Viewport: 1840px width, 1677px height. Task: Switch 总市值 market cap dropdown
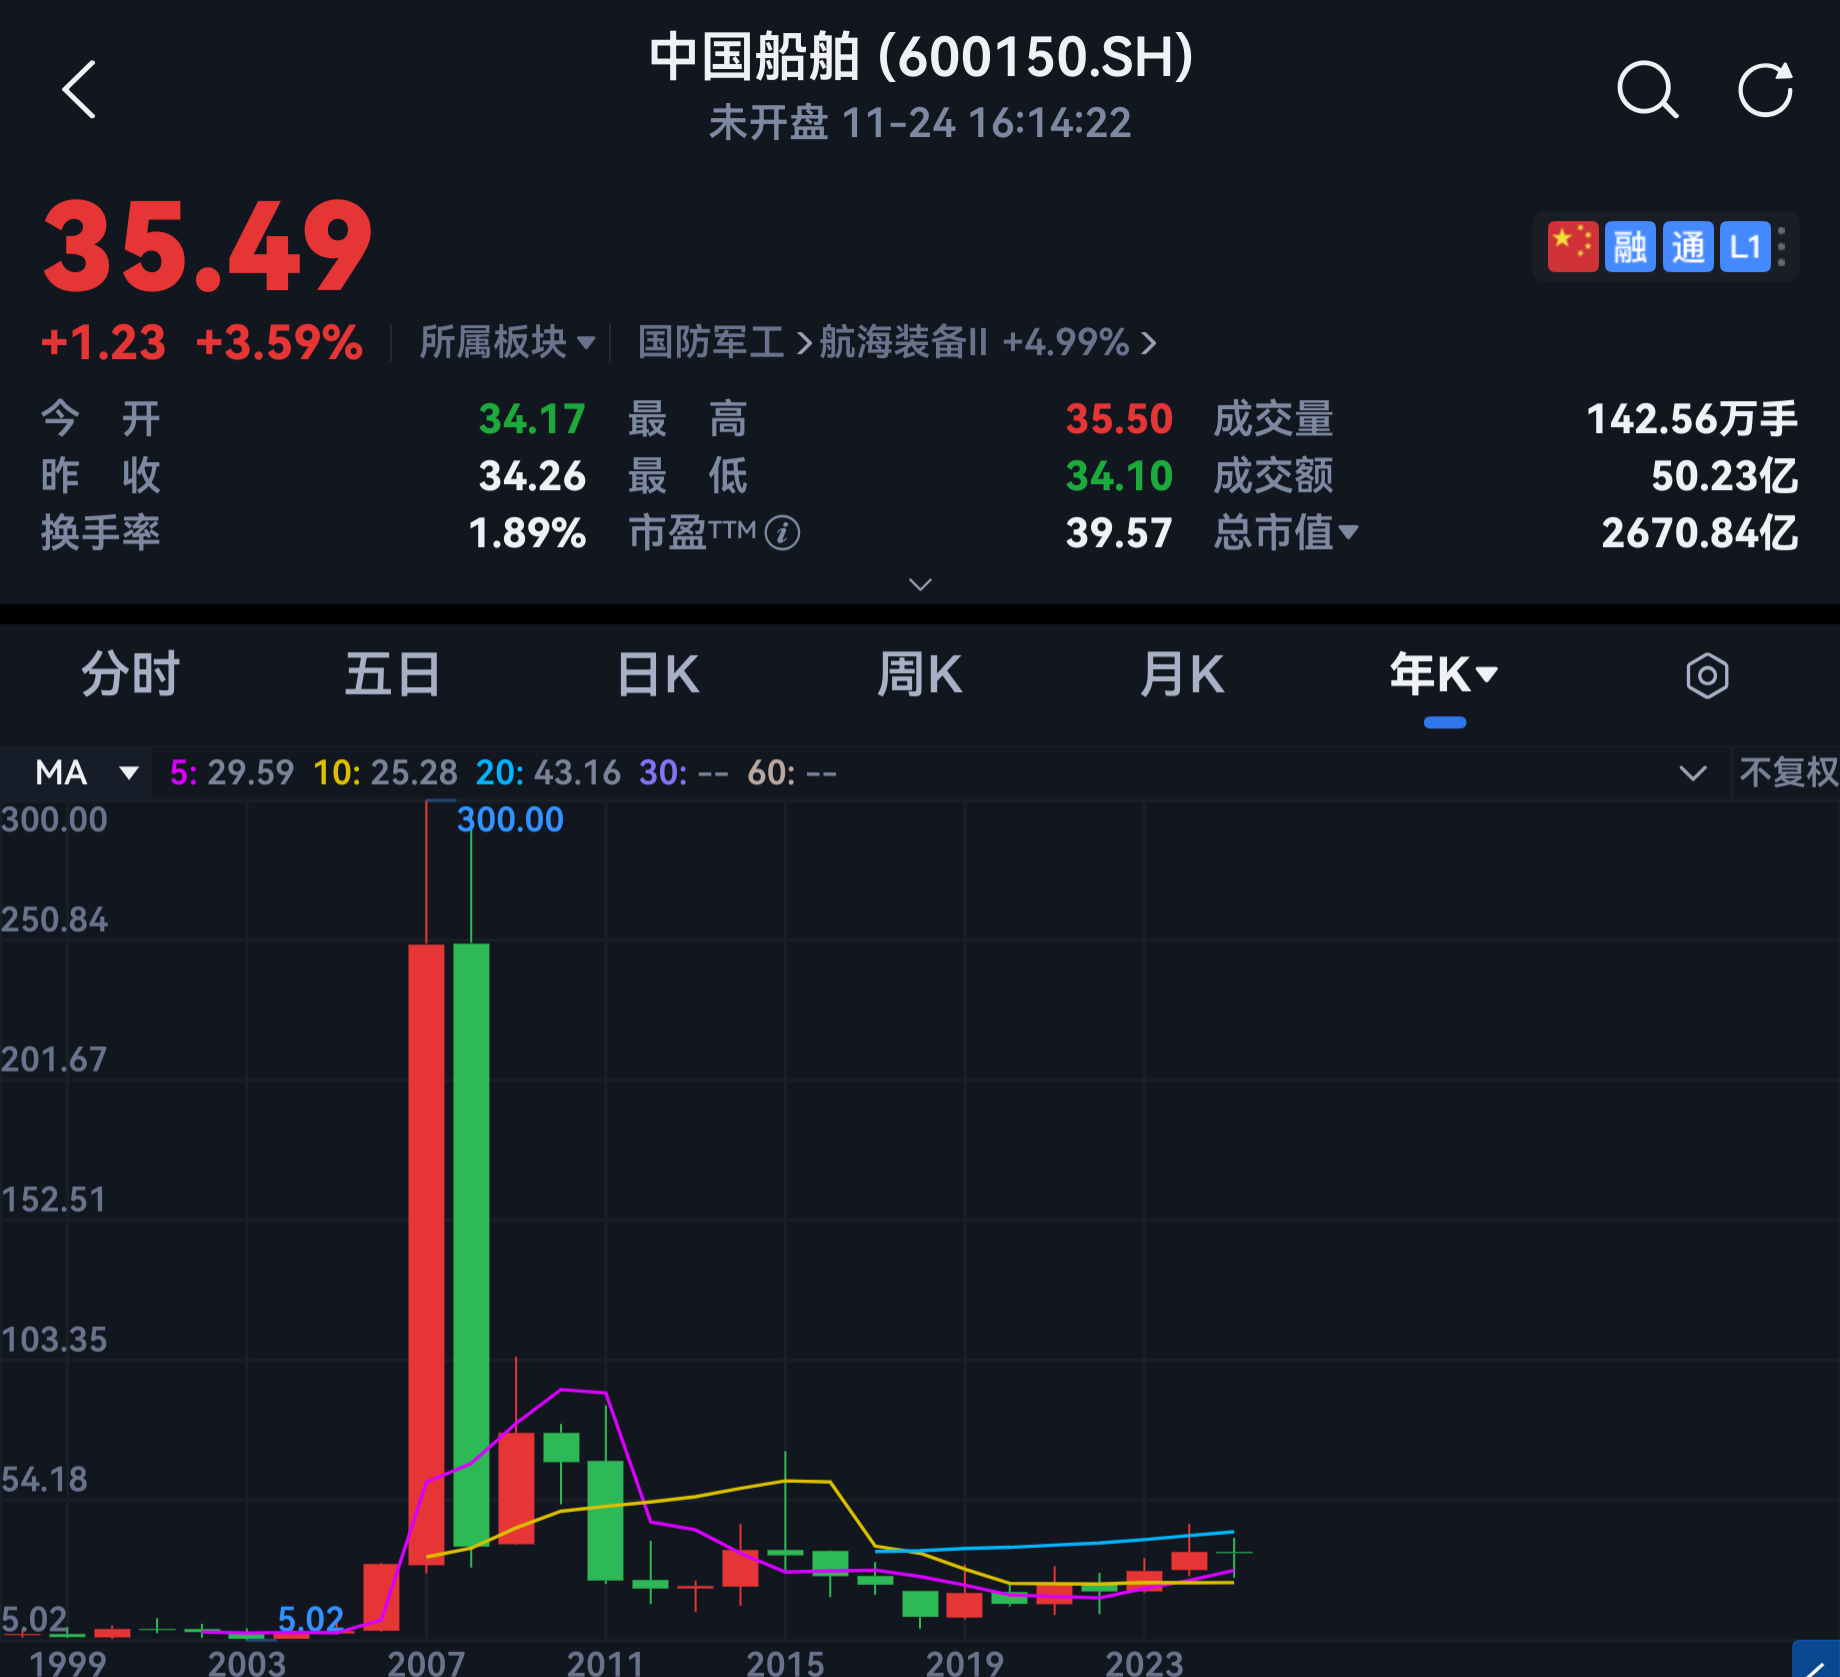tap(1285, 533)
